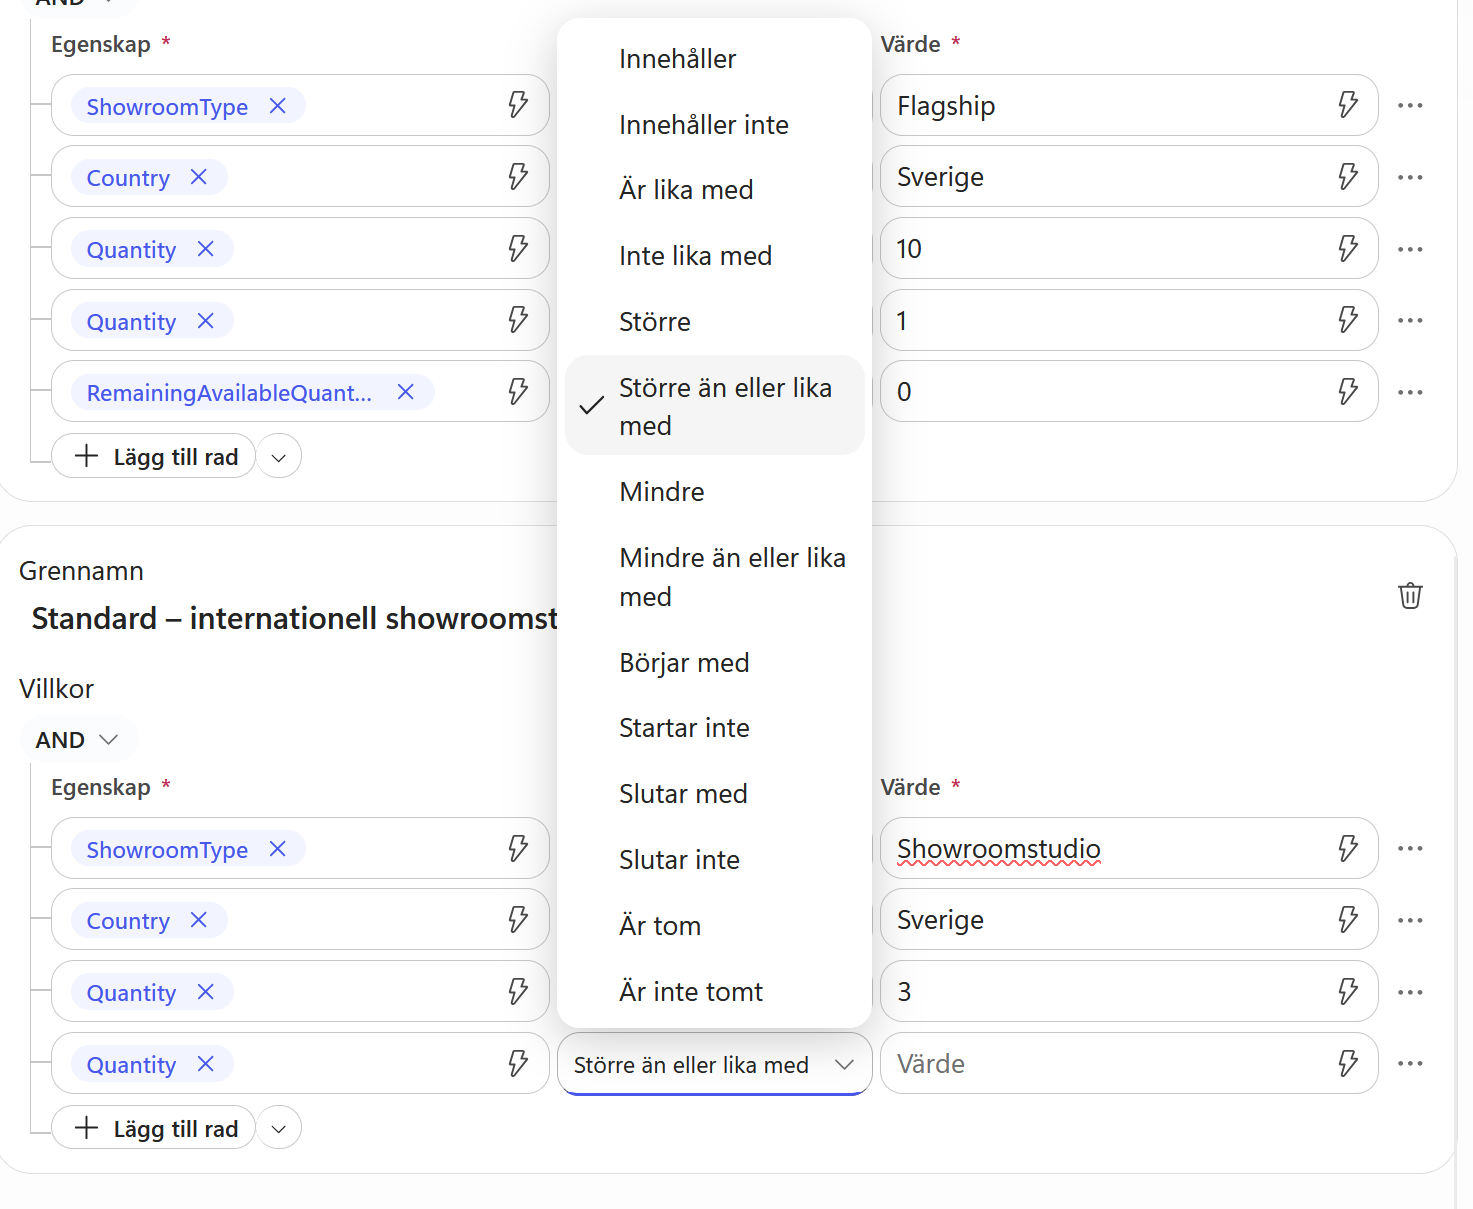The image size is (1473, 1209).
Task: Open more options for the Showroomstudio row
Action: [x=1410, y=849]
